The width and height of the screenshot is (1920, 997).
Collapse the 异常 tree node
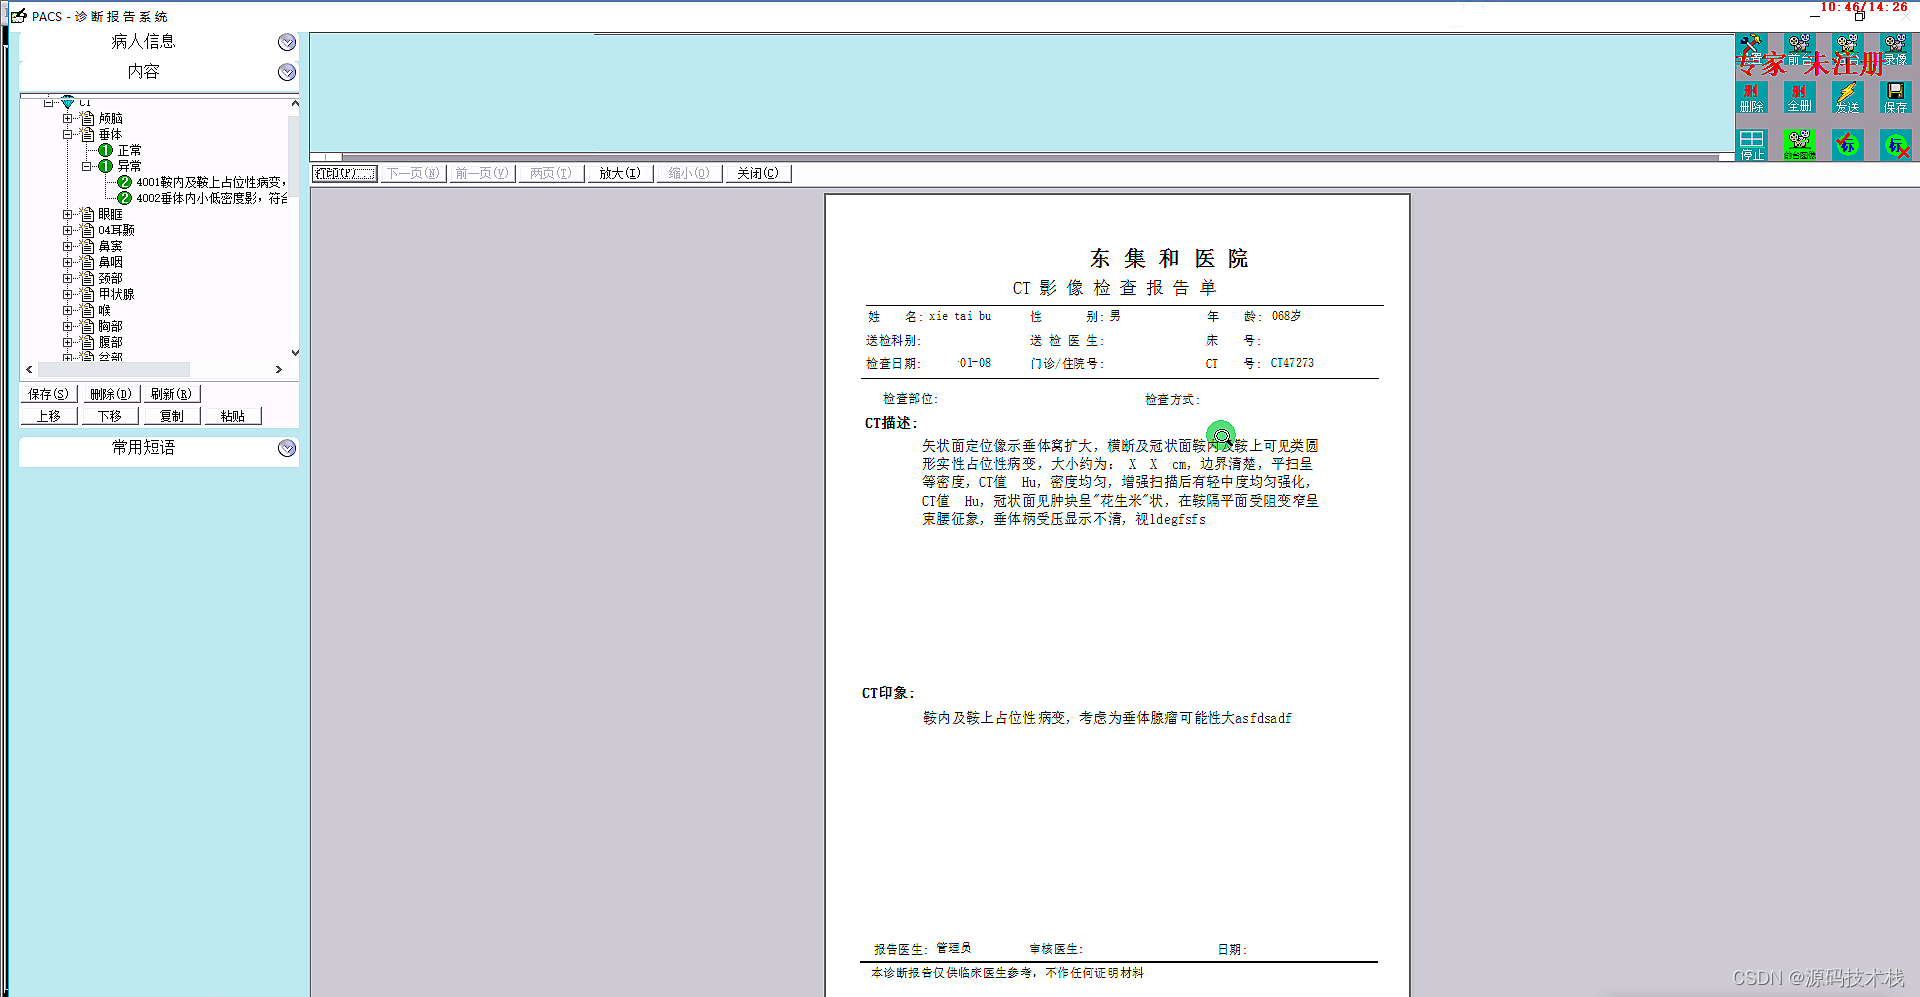click(x=87, y=166)
